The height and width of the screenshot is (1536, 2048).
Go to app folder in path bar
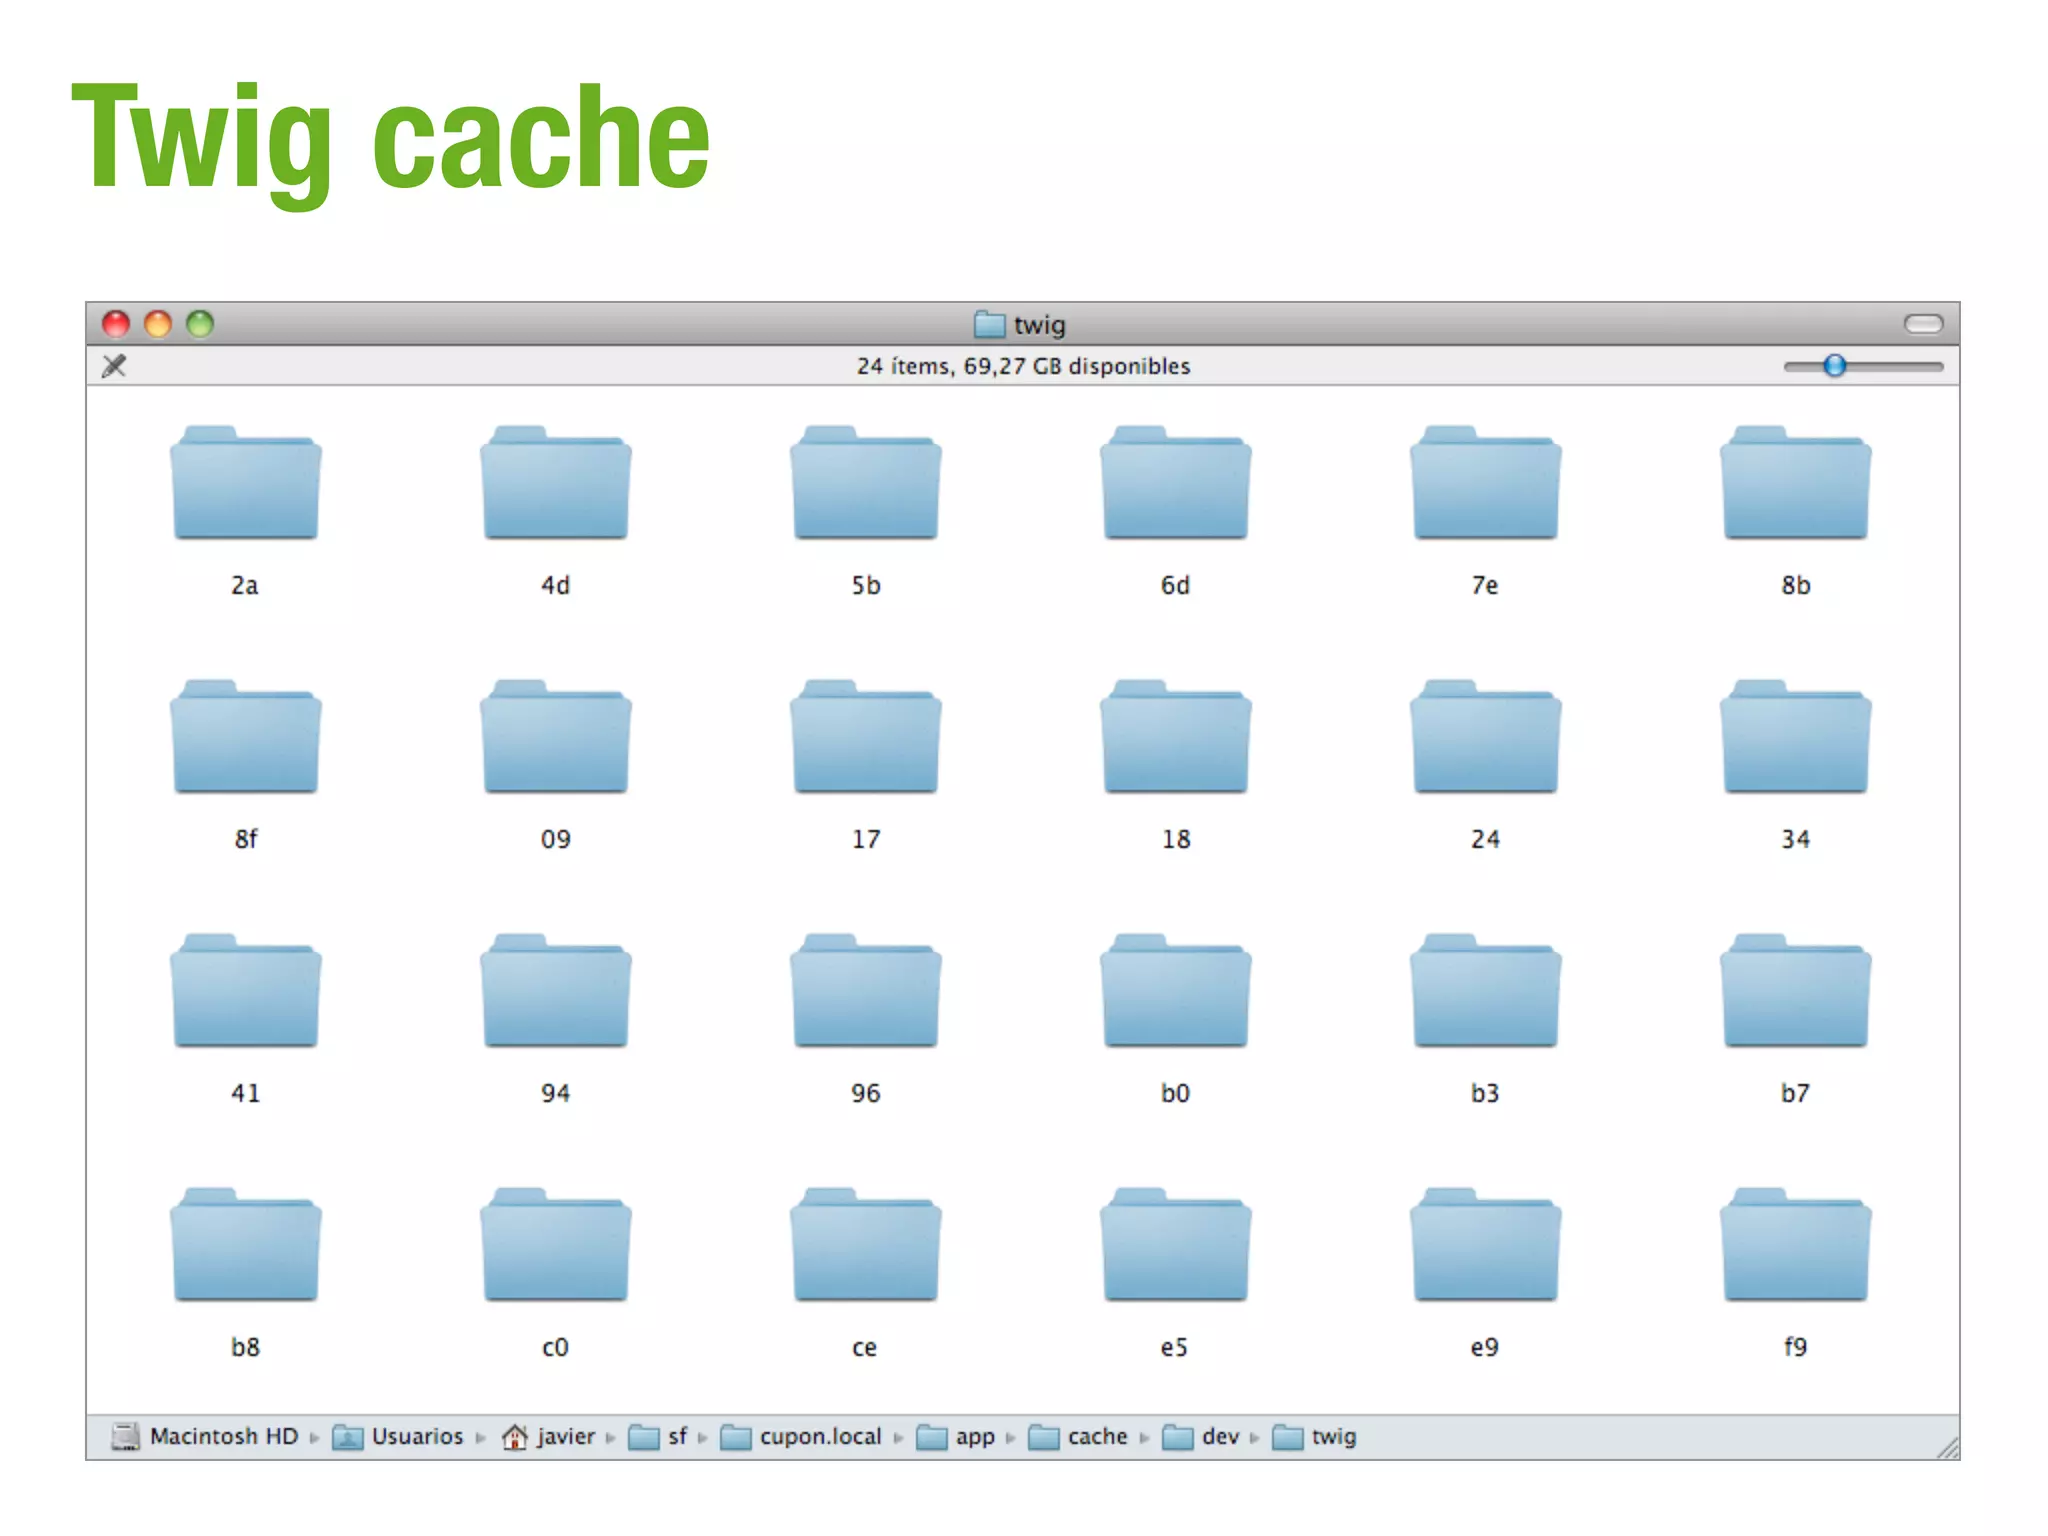coord(956,1437)
